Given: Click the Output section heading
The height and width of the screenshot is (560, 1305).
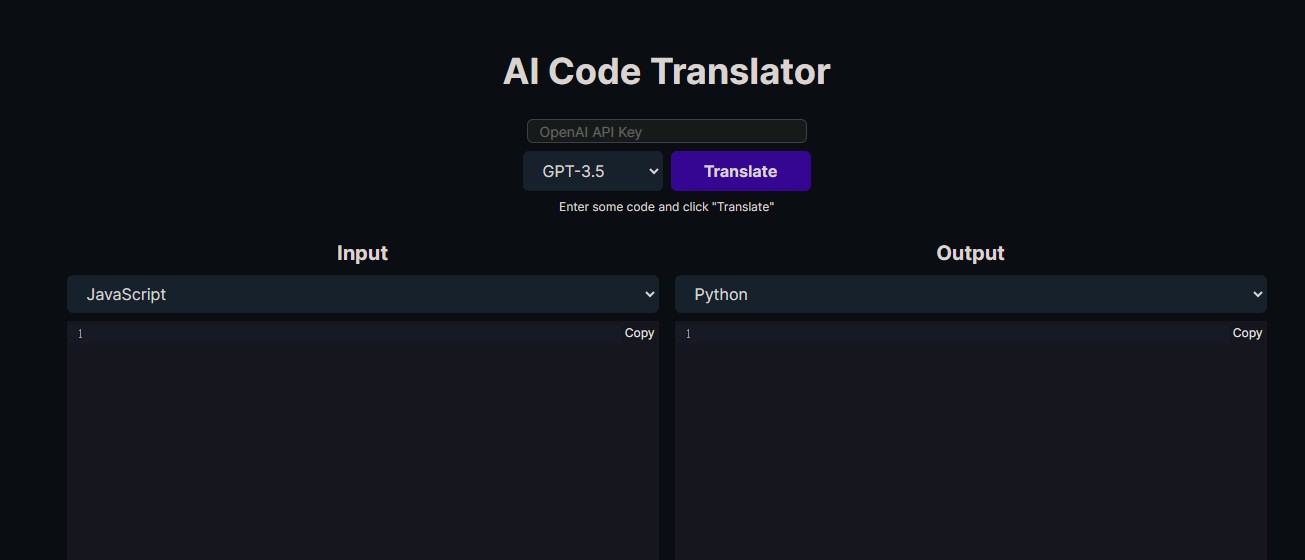Looking at the screenshot, I should [x=970, y=253].
